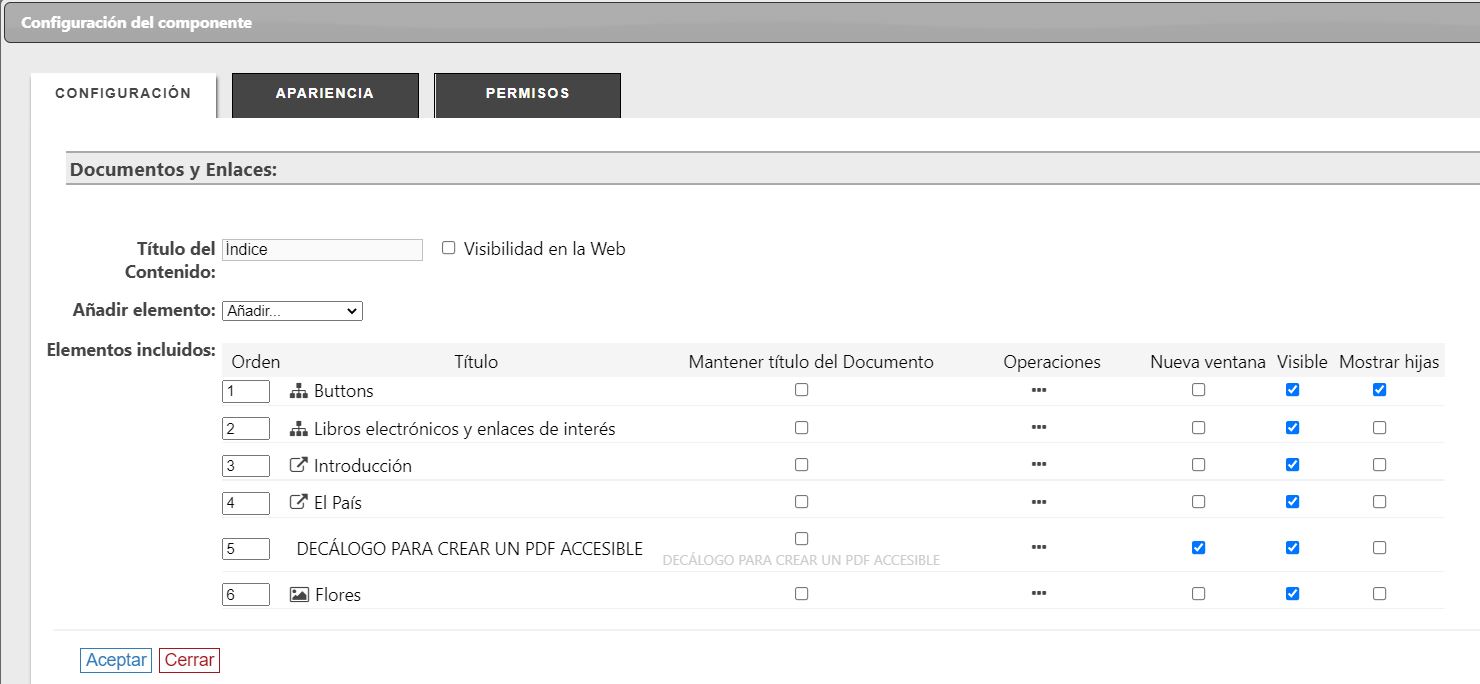Image resolution: width=1480 pixels, height=684 pixels.
Task: Uncheck Nueva ventana for the DECÁLOGO row
Action: [1198, 547]
